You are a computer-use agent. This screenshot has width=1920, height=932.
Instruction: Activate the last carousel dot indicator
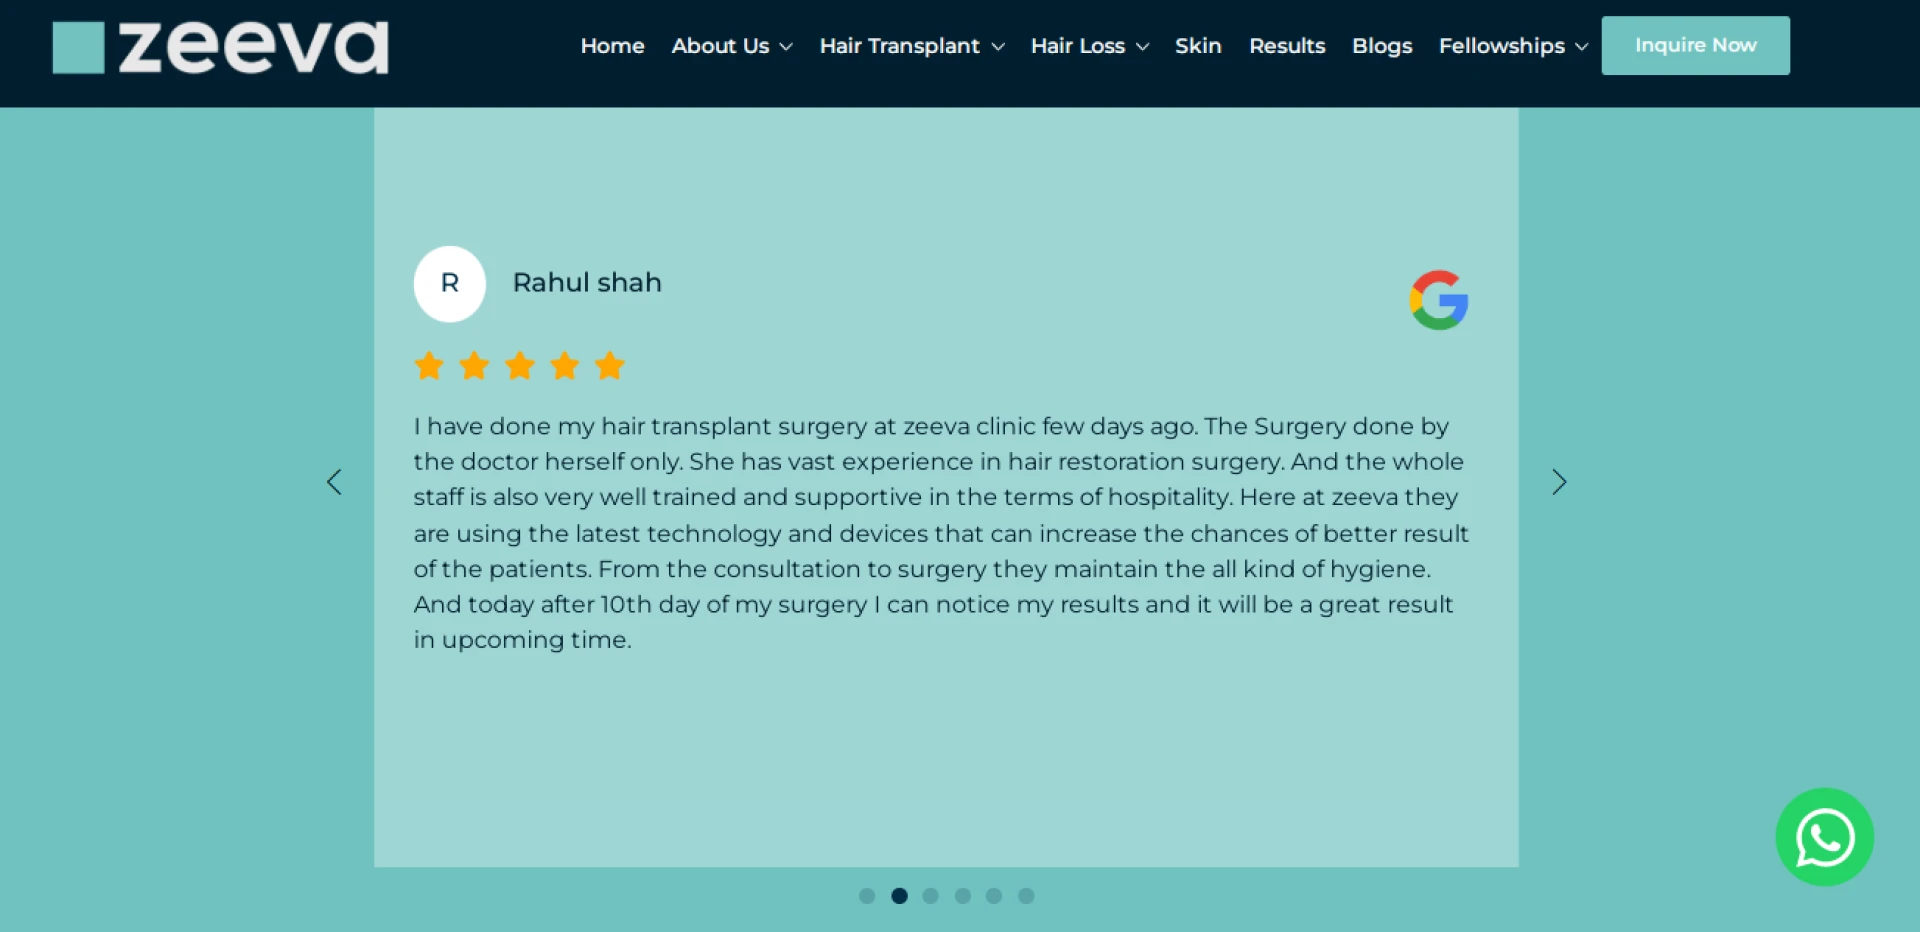(x=1025, y=896)
